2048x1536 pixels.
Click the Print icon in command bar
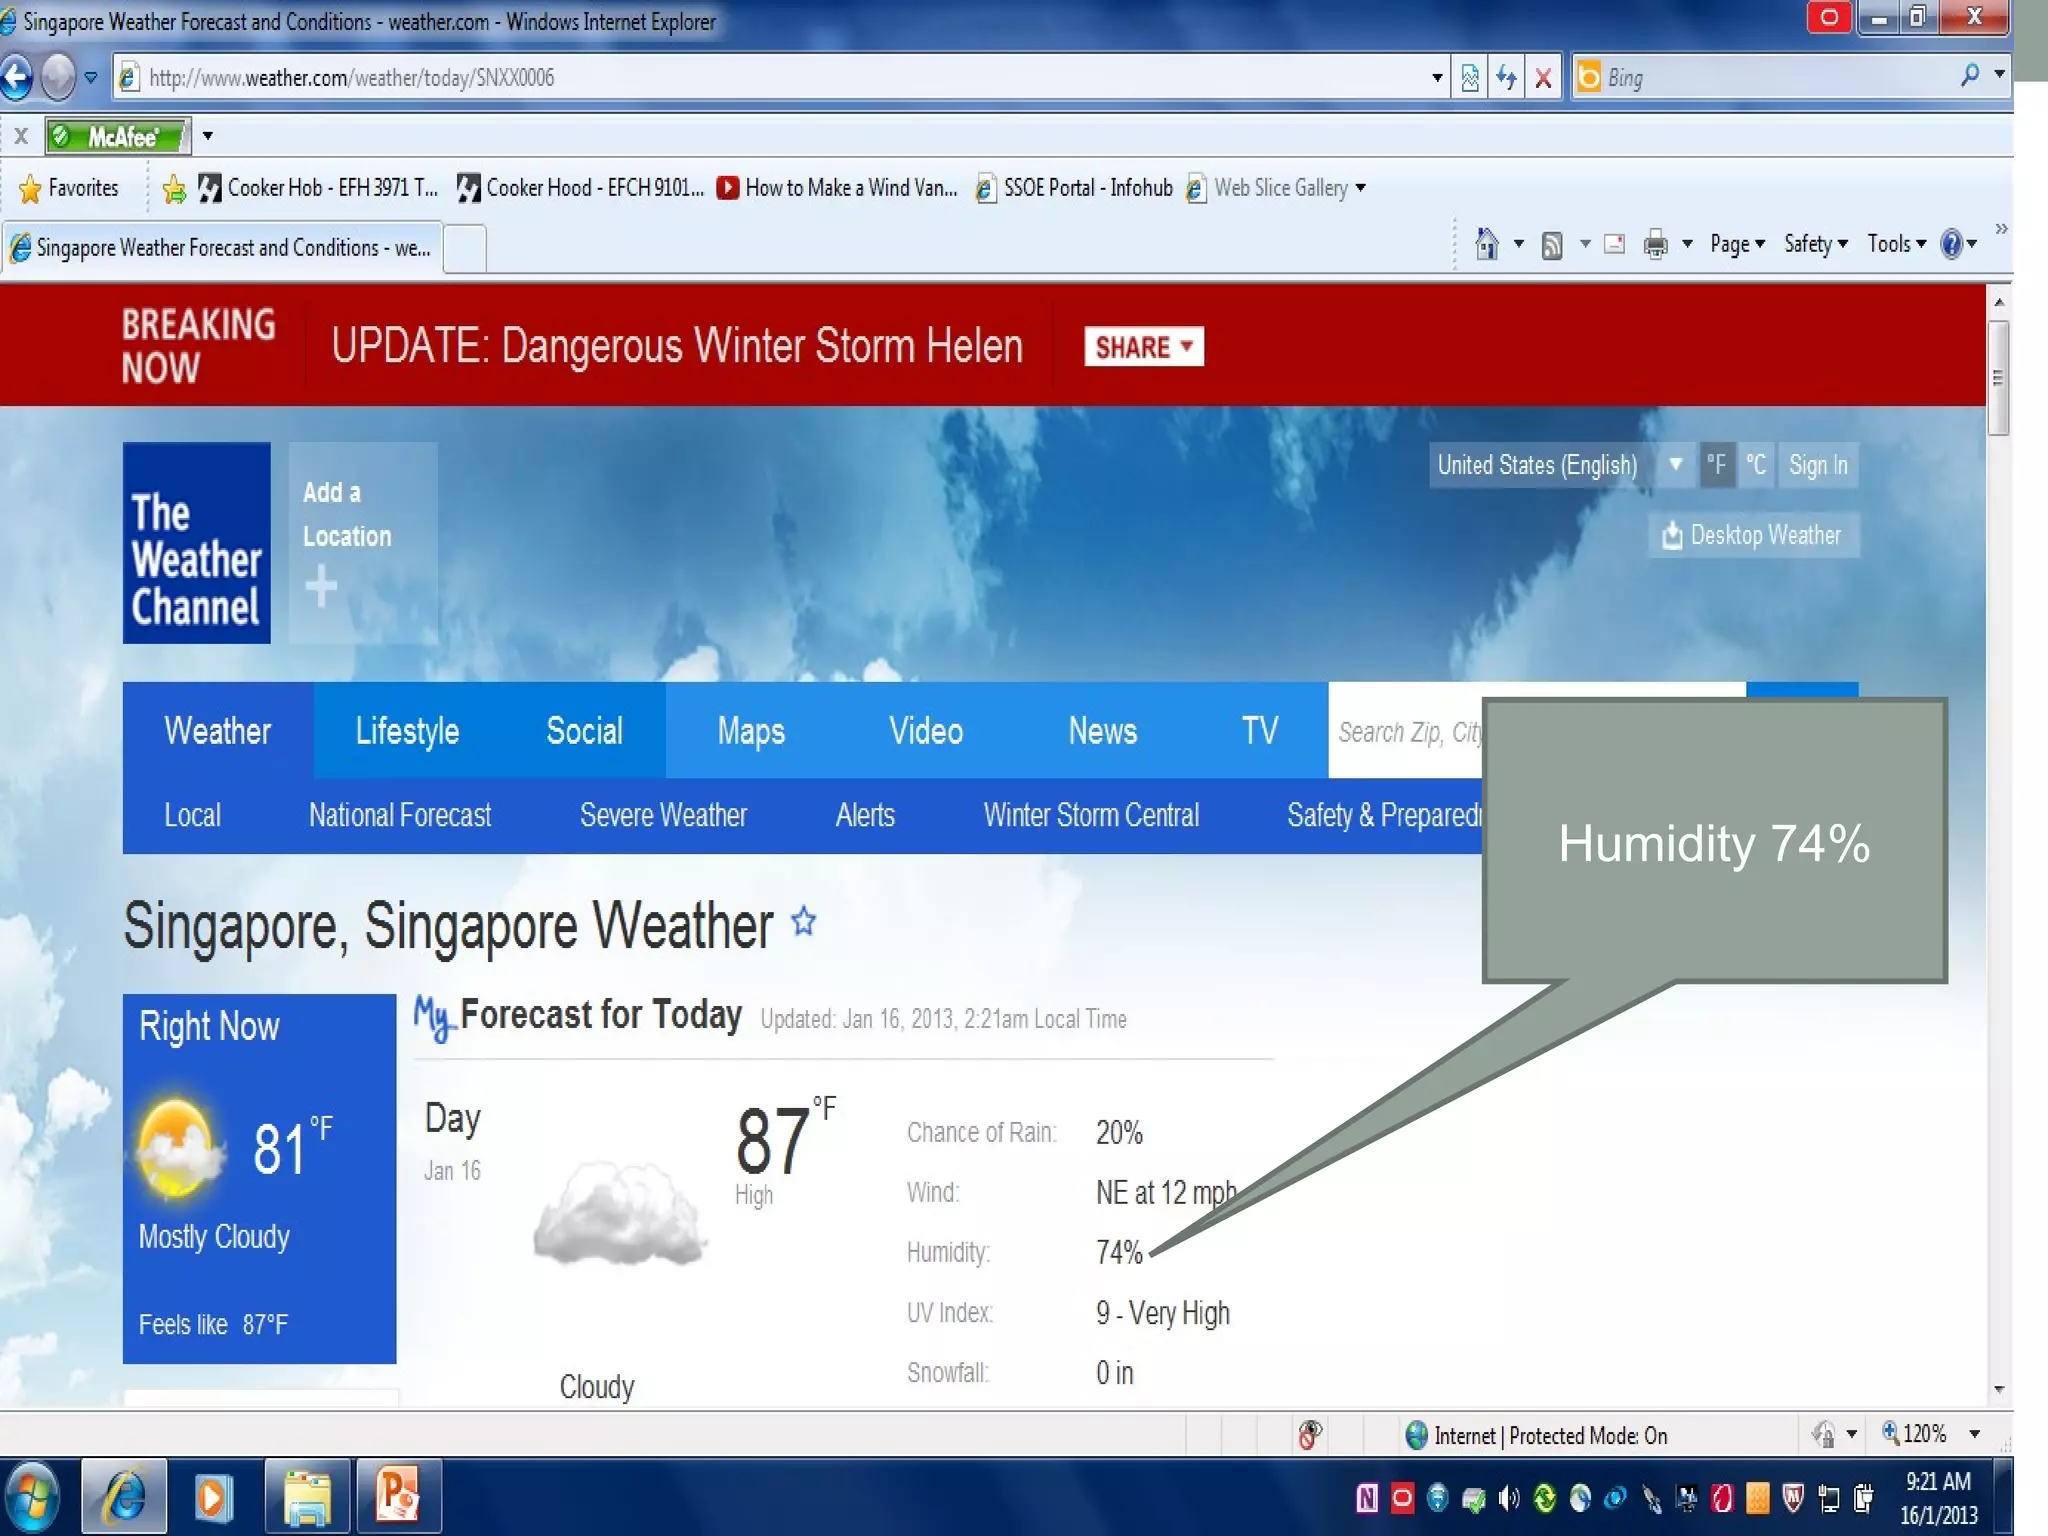pyautogui.click(x=1656, y=244)
